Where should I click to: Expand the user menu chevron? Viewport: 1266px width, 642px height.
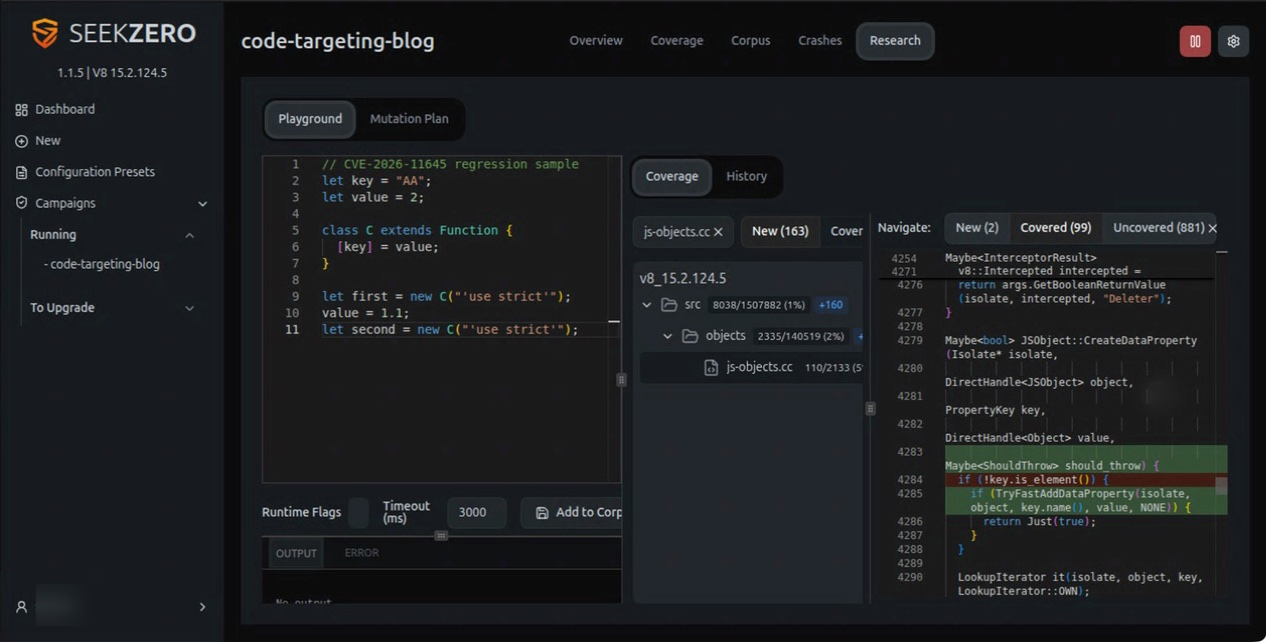tap(203, 607)
